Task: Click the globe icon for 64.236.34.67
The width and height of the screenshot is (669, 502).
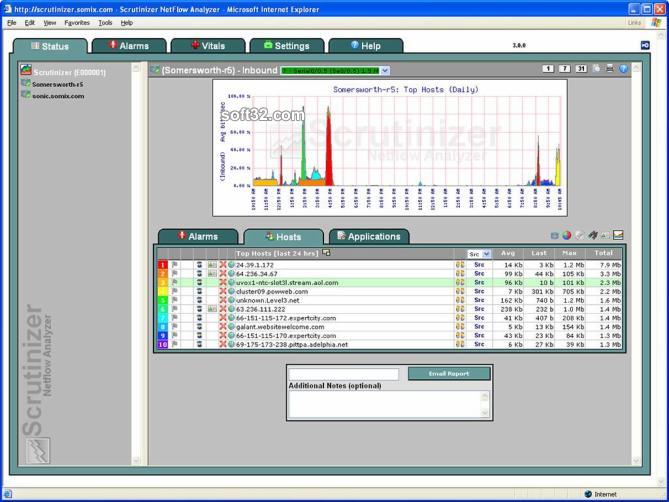Action: (x=231, y=274)
